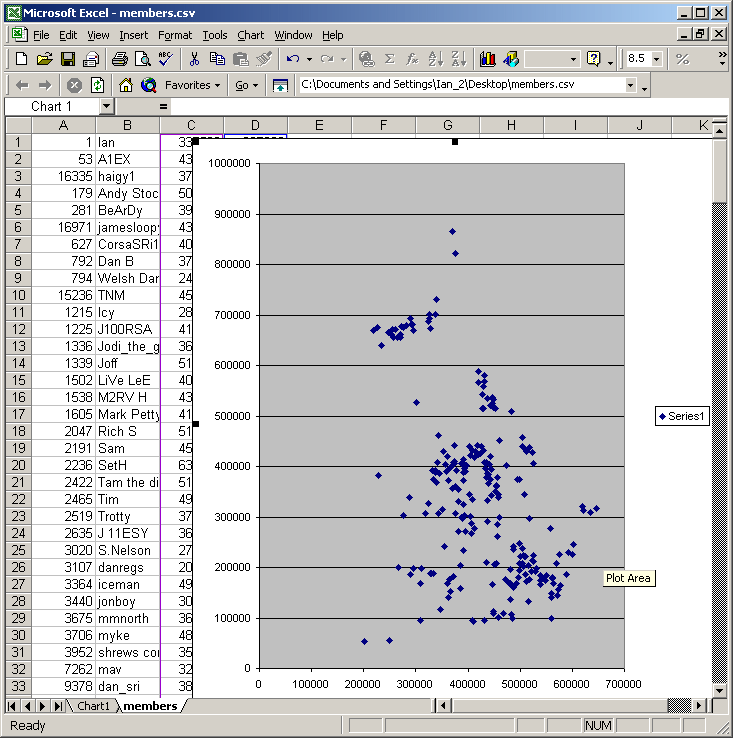733x738 pixels.
Task: Click the Save disk icon
Action: click(x=68, y=59)
